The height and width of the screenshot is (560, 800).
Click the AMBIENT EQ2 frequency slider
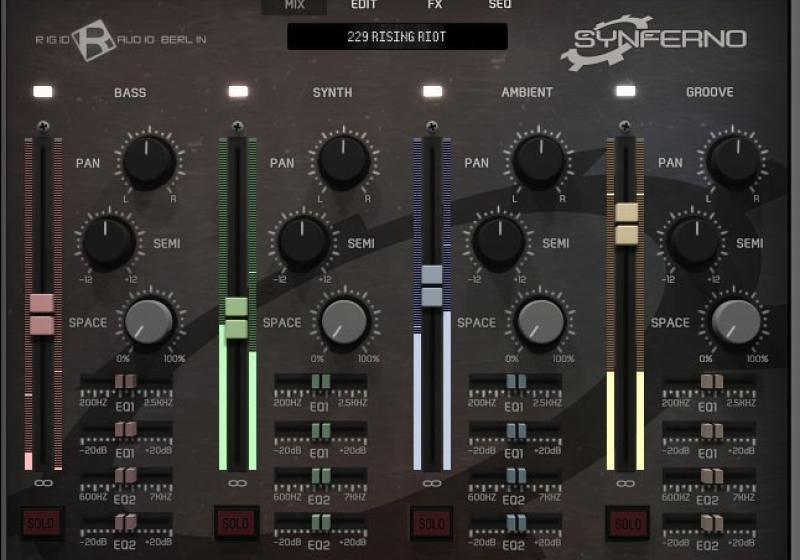tap(516, 476)
